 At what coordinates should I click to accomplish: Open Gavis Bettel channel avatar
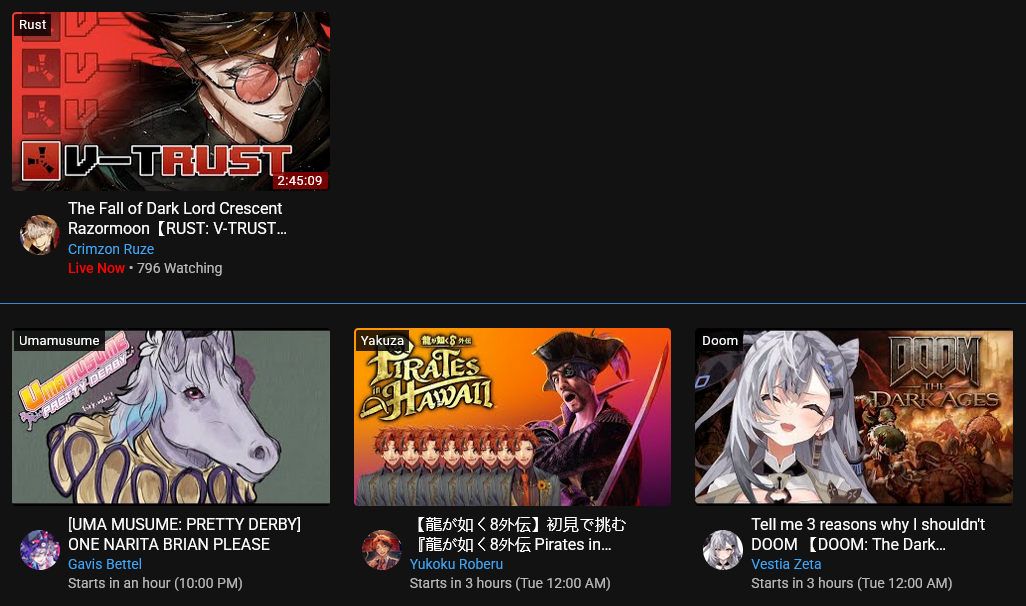coord(40,550)
